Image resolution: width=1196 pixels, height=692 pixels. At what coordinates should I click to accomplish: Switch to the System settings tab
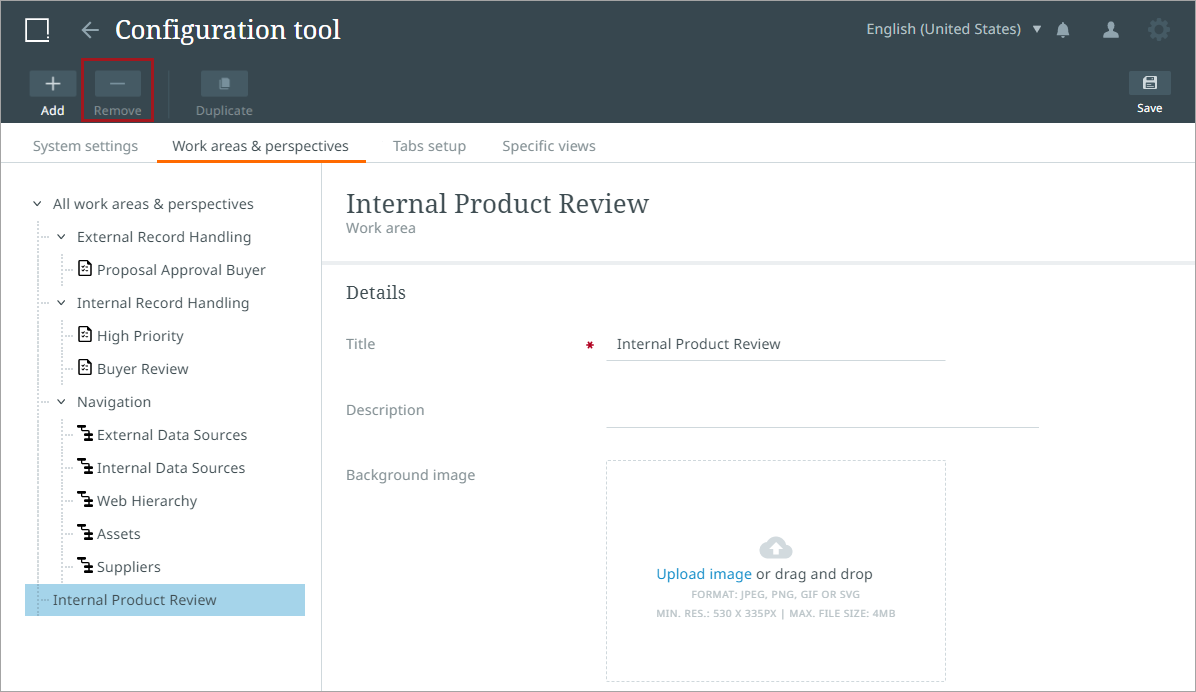tap(85, 146)
